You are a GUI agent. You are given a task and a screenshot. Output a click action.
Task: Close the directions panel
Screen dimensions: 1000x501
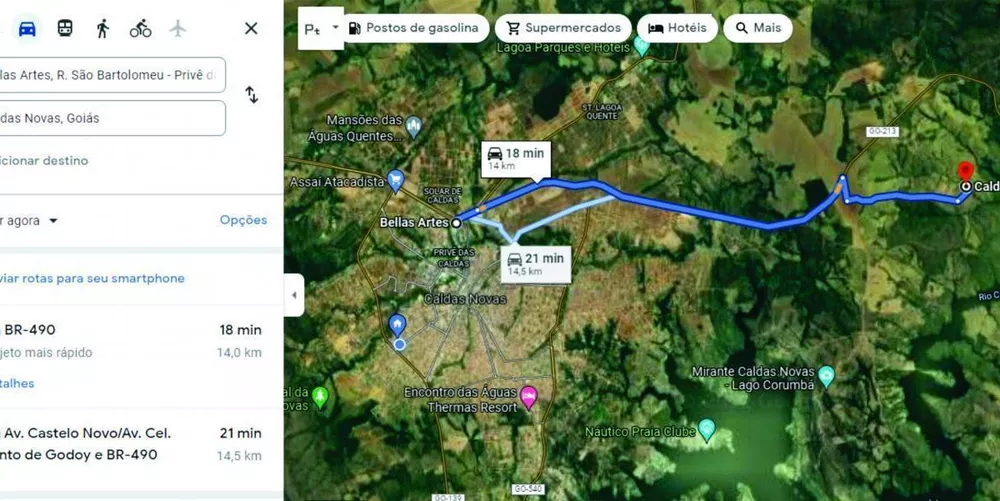coord(251,28)
